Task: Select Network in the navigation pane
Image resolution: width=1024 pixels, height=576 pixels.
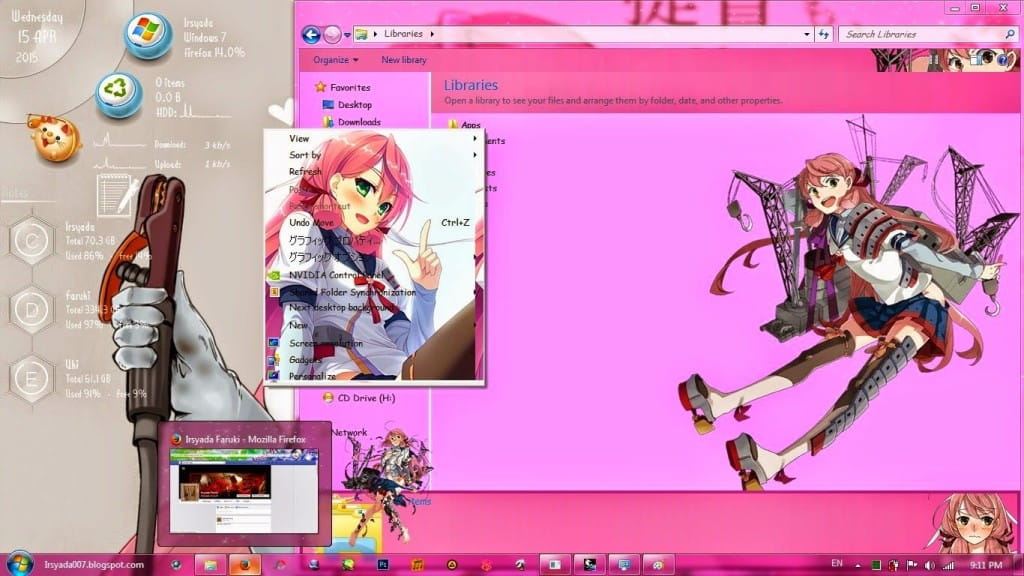Action: click(348, 432)
